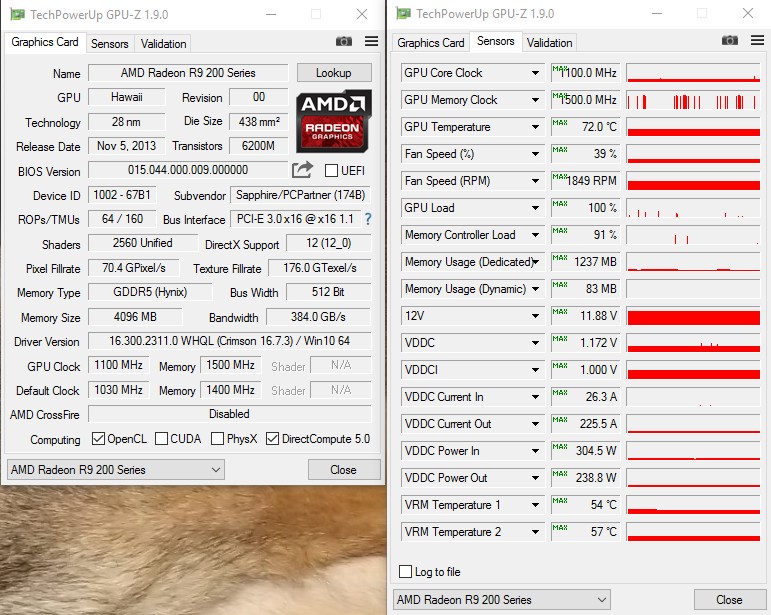Viewport: 771px width, 615px height.
Task: Open the VRM Temperature 1 dropdown
Action: [x=535, y=505]
